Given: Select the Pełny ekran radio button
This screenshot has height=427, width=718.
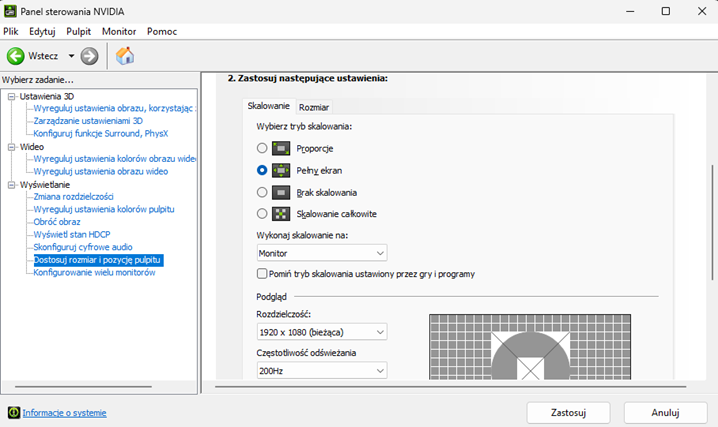Looking at the screenshot, I should click(262, 170).
